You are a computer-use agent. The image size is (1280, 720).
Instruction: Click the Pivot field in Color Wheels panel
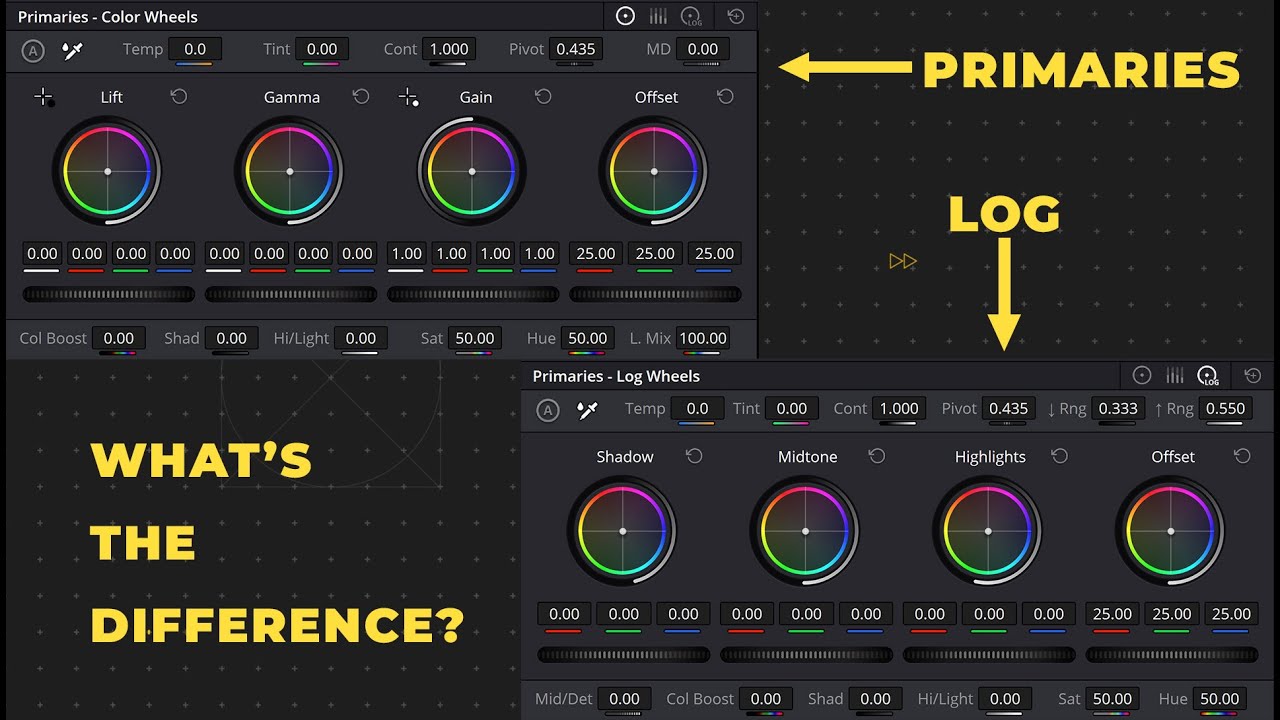(576, 49)
